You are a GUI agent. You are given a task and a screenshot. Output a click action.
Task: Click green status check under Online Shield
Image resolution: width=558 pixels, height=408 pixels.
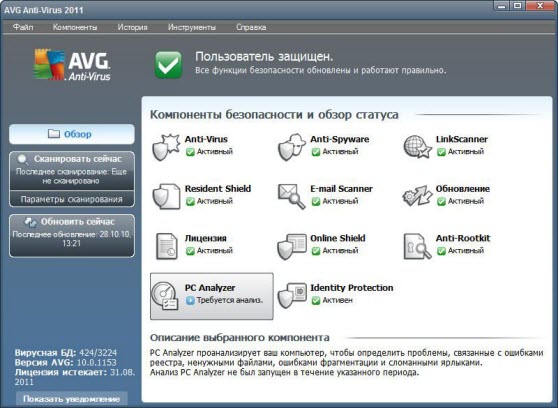[x=316, y=251]
